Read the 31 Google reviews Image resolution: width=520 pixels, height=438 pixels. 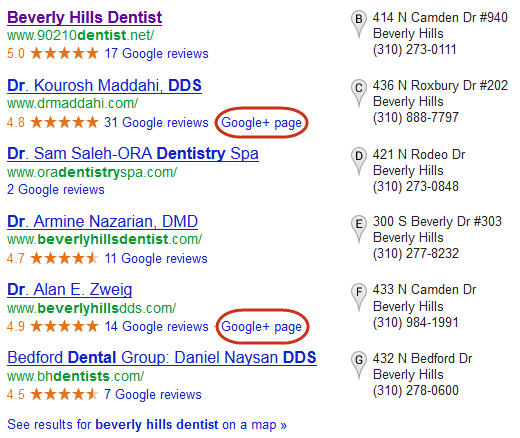click(x=156, y=123)
